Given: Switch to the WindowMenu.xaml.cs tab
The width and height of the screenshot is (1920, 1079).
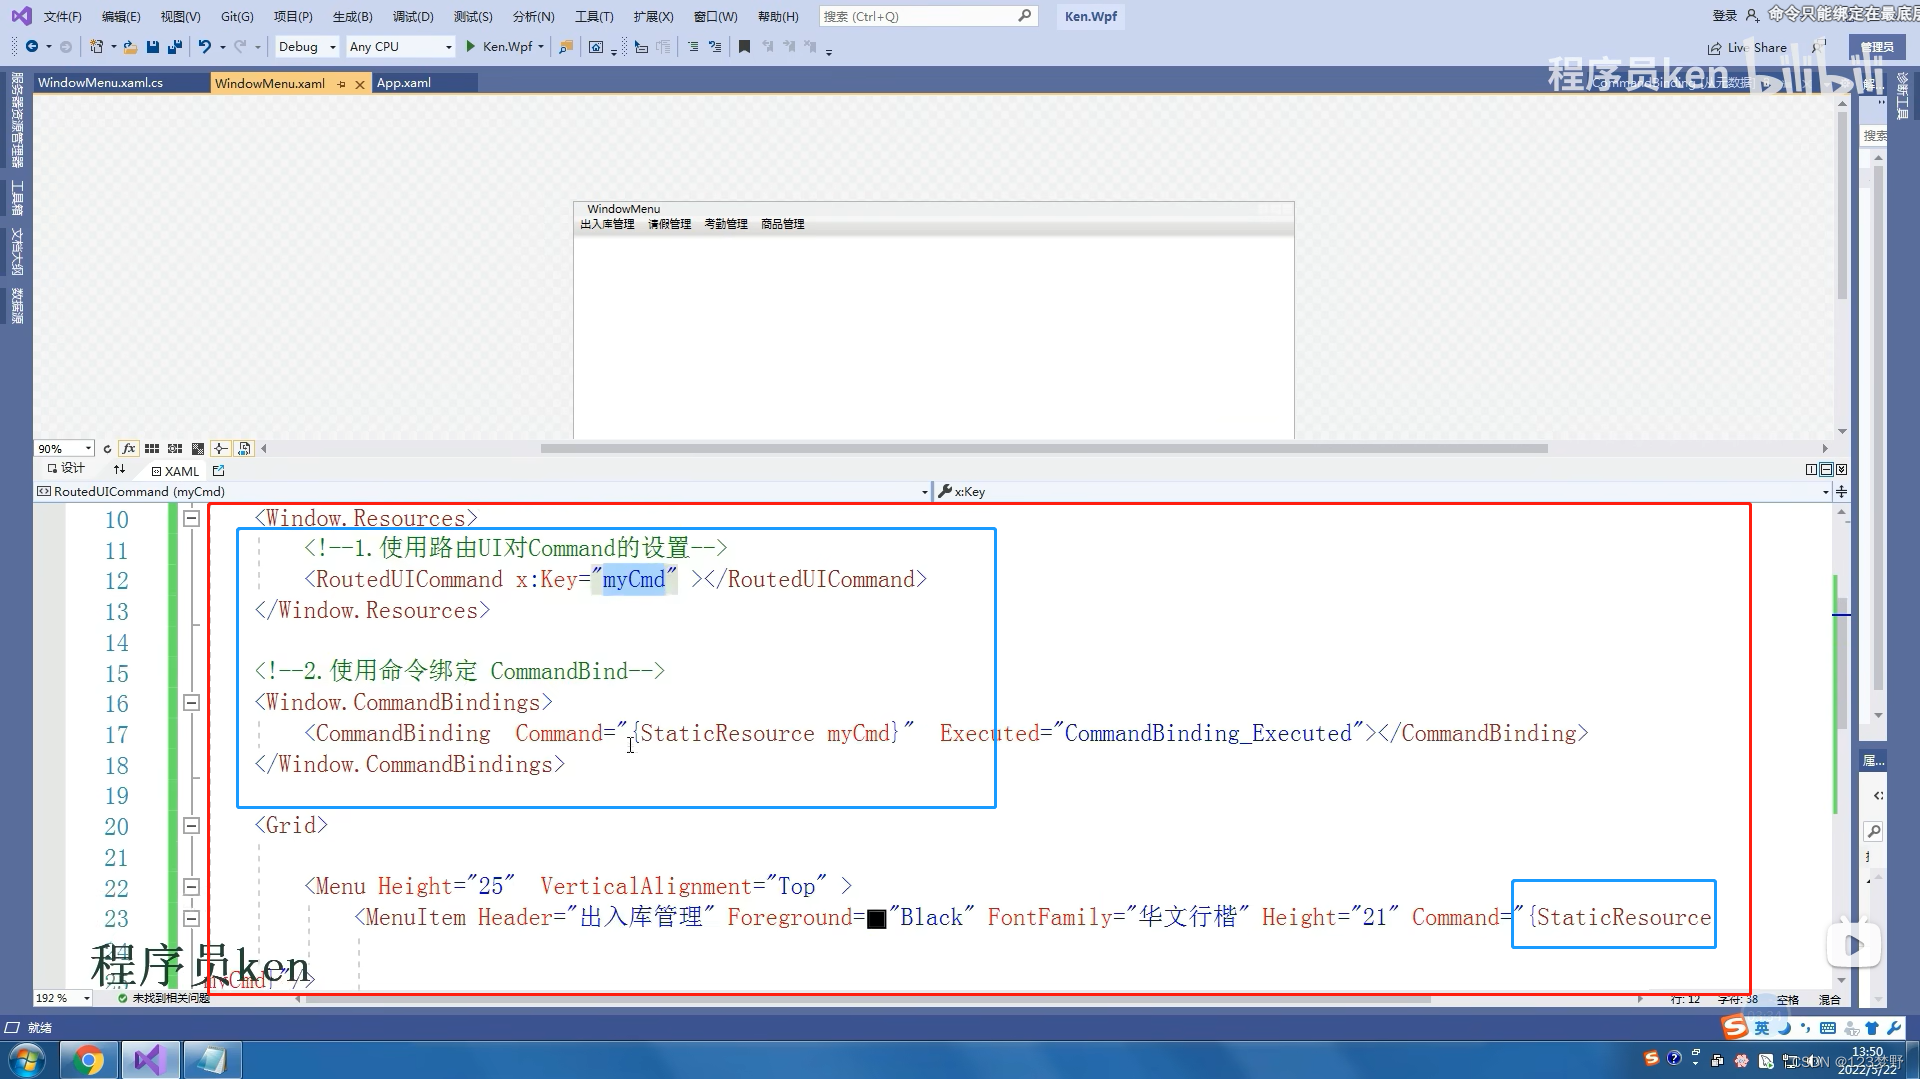Looking at the screenshot, I should point(100,83).
